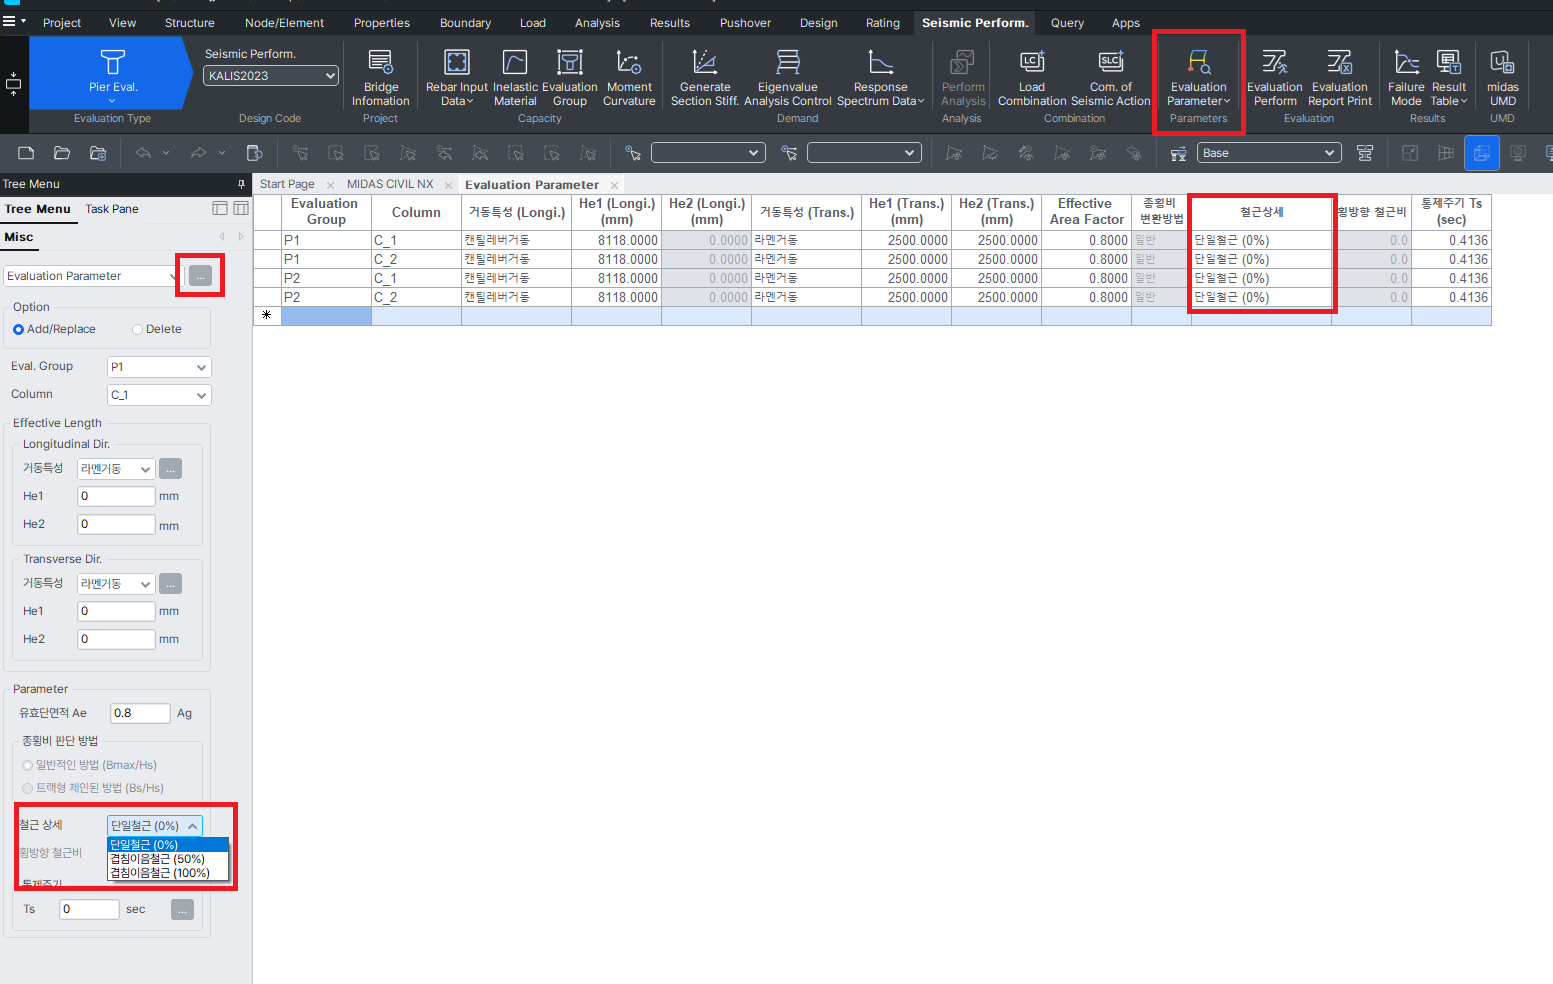
Task: Click the Effective Area Factor column header
Action: click(x=1086, y=212)
